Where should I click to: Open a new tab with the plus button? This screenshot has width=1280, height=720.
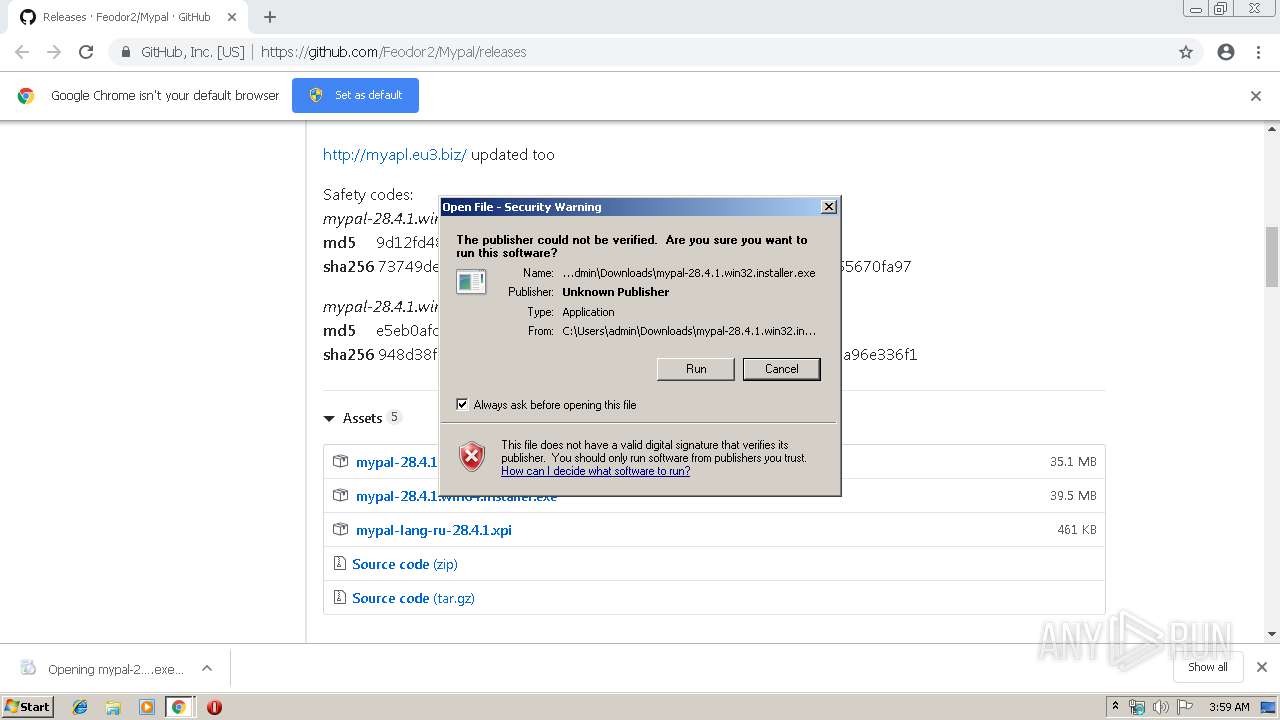coord(270,17)
